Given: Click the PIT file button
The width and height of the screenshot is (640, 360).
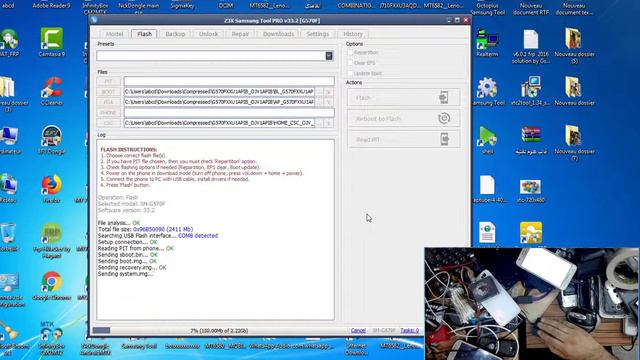Looking at the screenshot, I should [108, 81].
